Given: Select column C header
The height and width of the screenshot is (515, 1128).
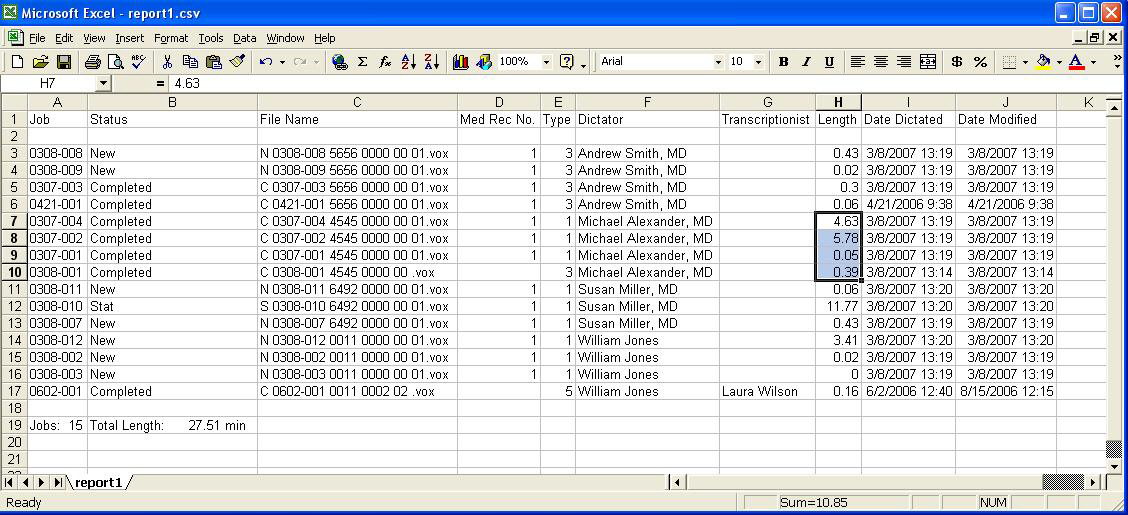Looking at the screenshot, I should [357, 102].
